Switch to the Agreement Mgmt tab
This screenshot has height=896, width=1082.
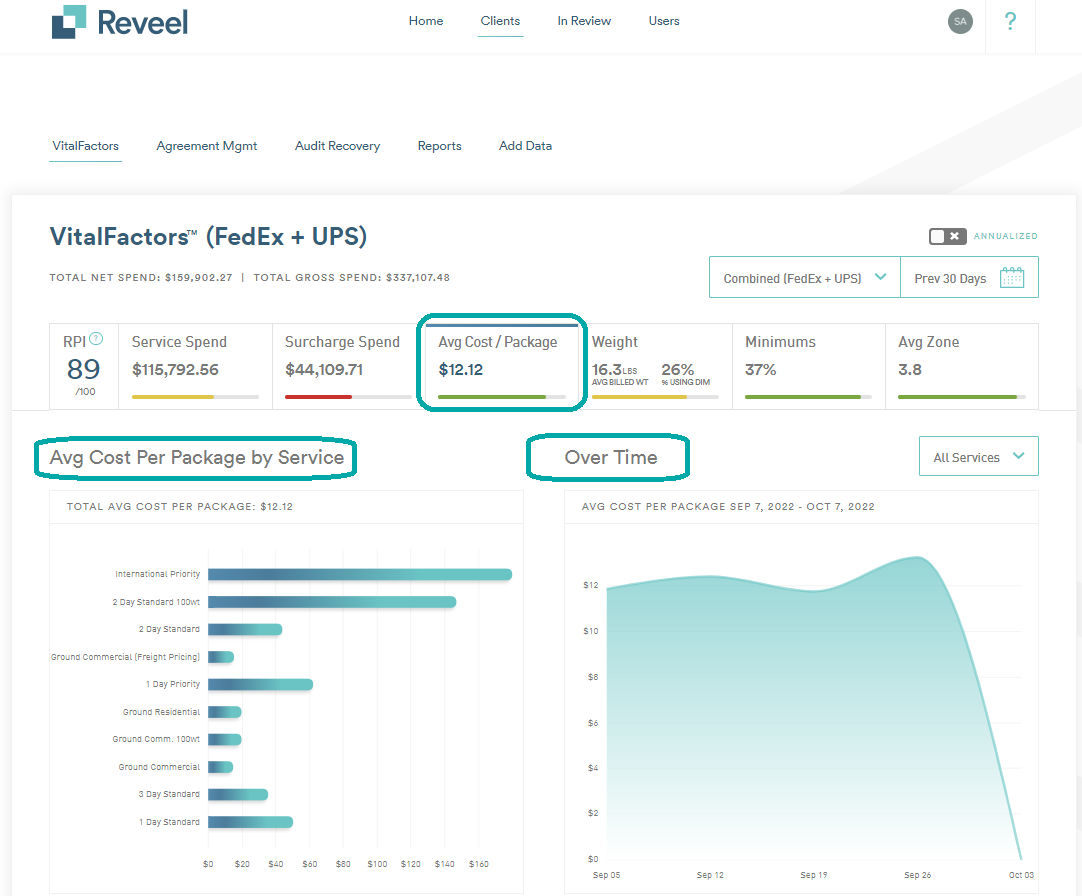pos(206,146)
